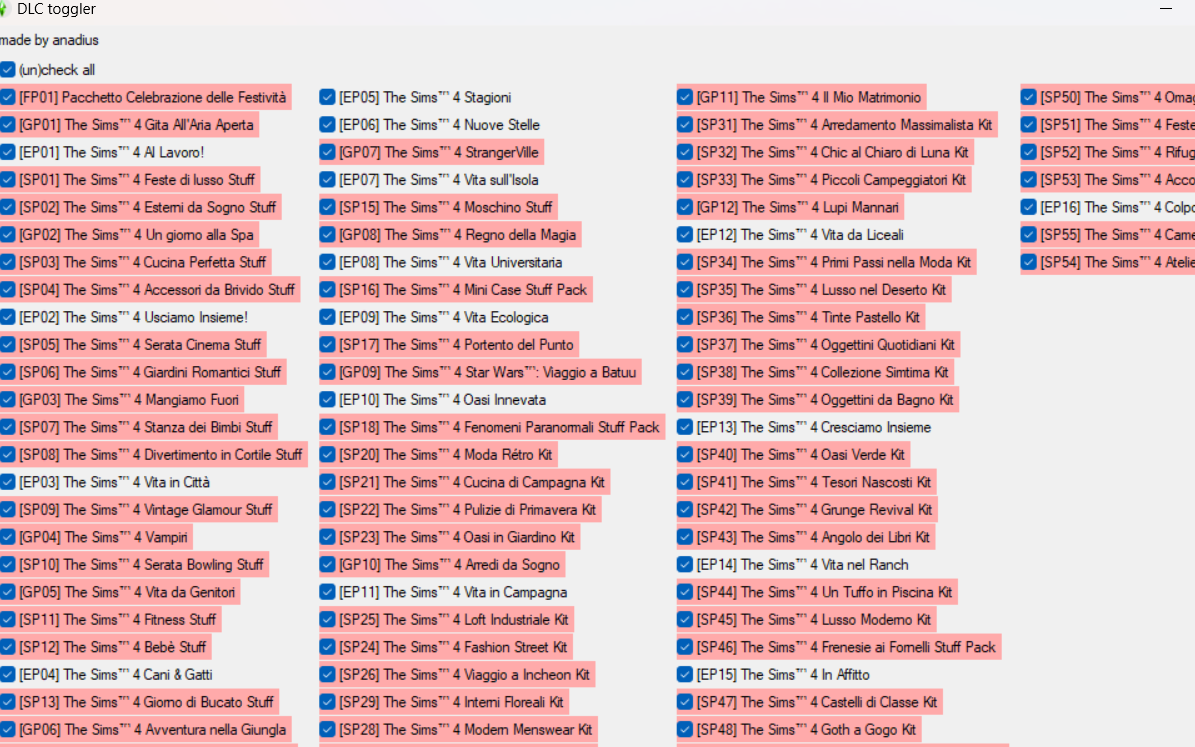This screenshot has height=747, width=1195.
Task: Disable EP01 Al Lavoro! expansion
Action: click(8, 152)
